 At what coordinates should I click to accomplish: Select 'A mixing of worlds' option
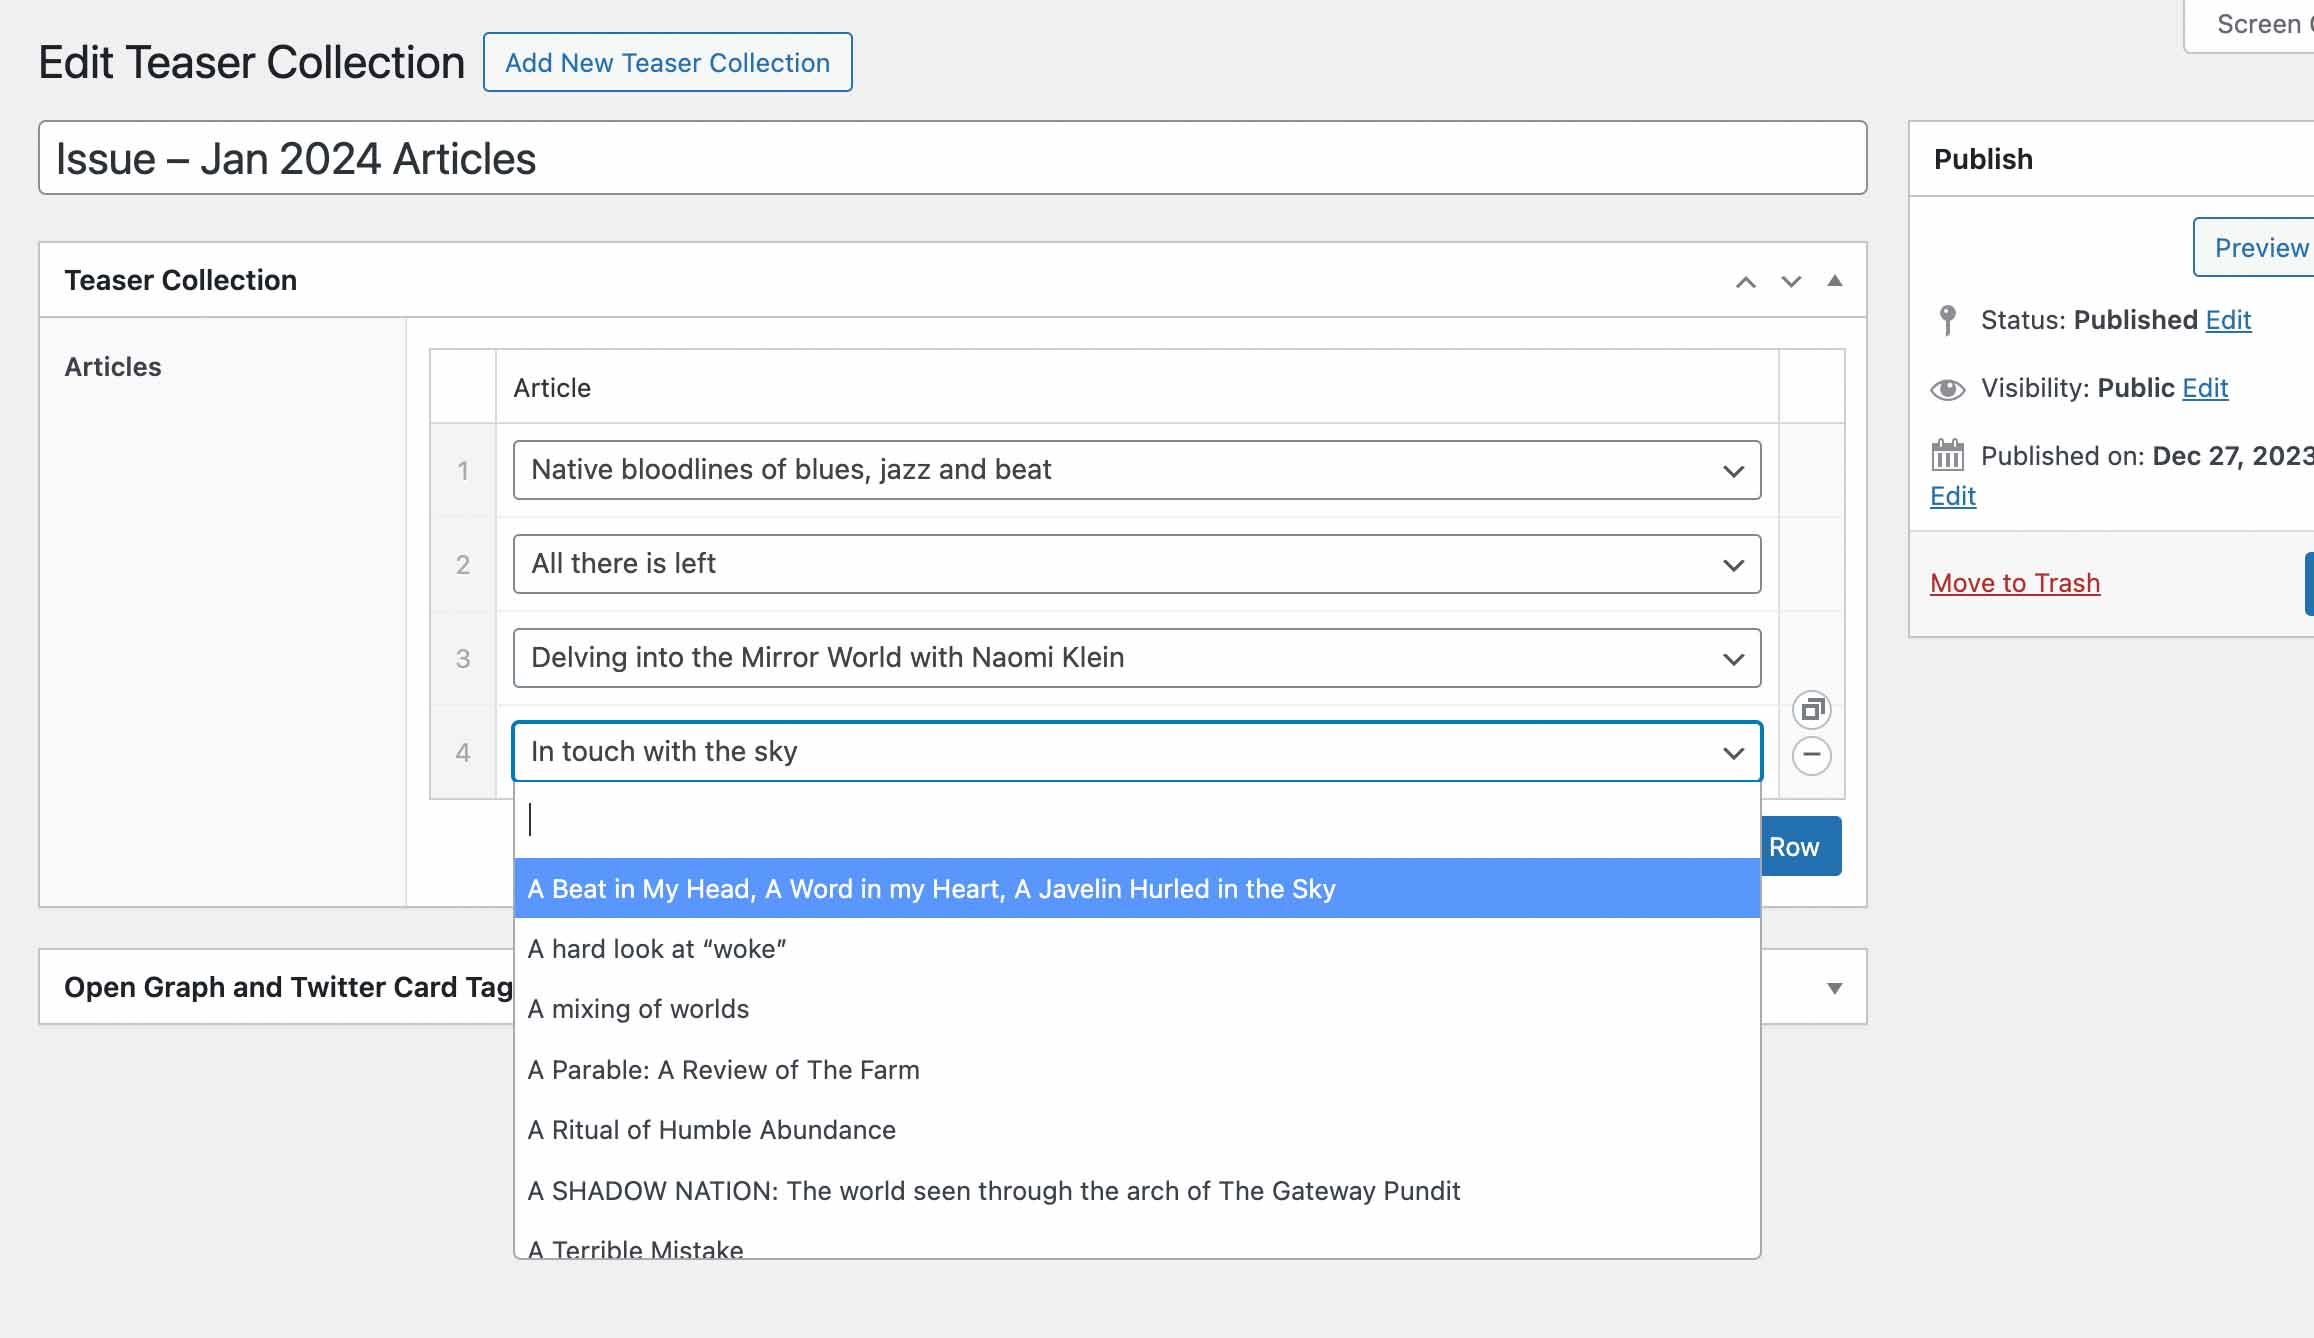point(638,1009)
